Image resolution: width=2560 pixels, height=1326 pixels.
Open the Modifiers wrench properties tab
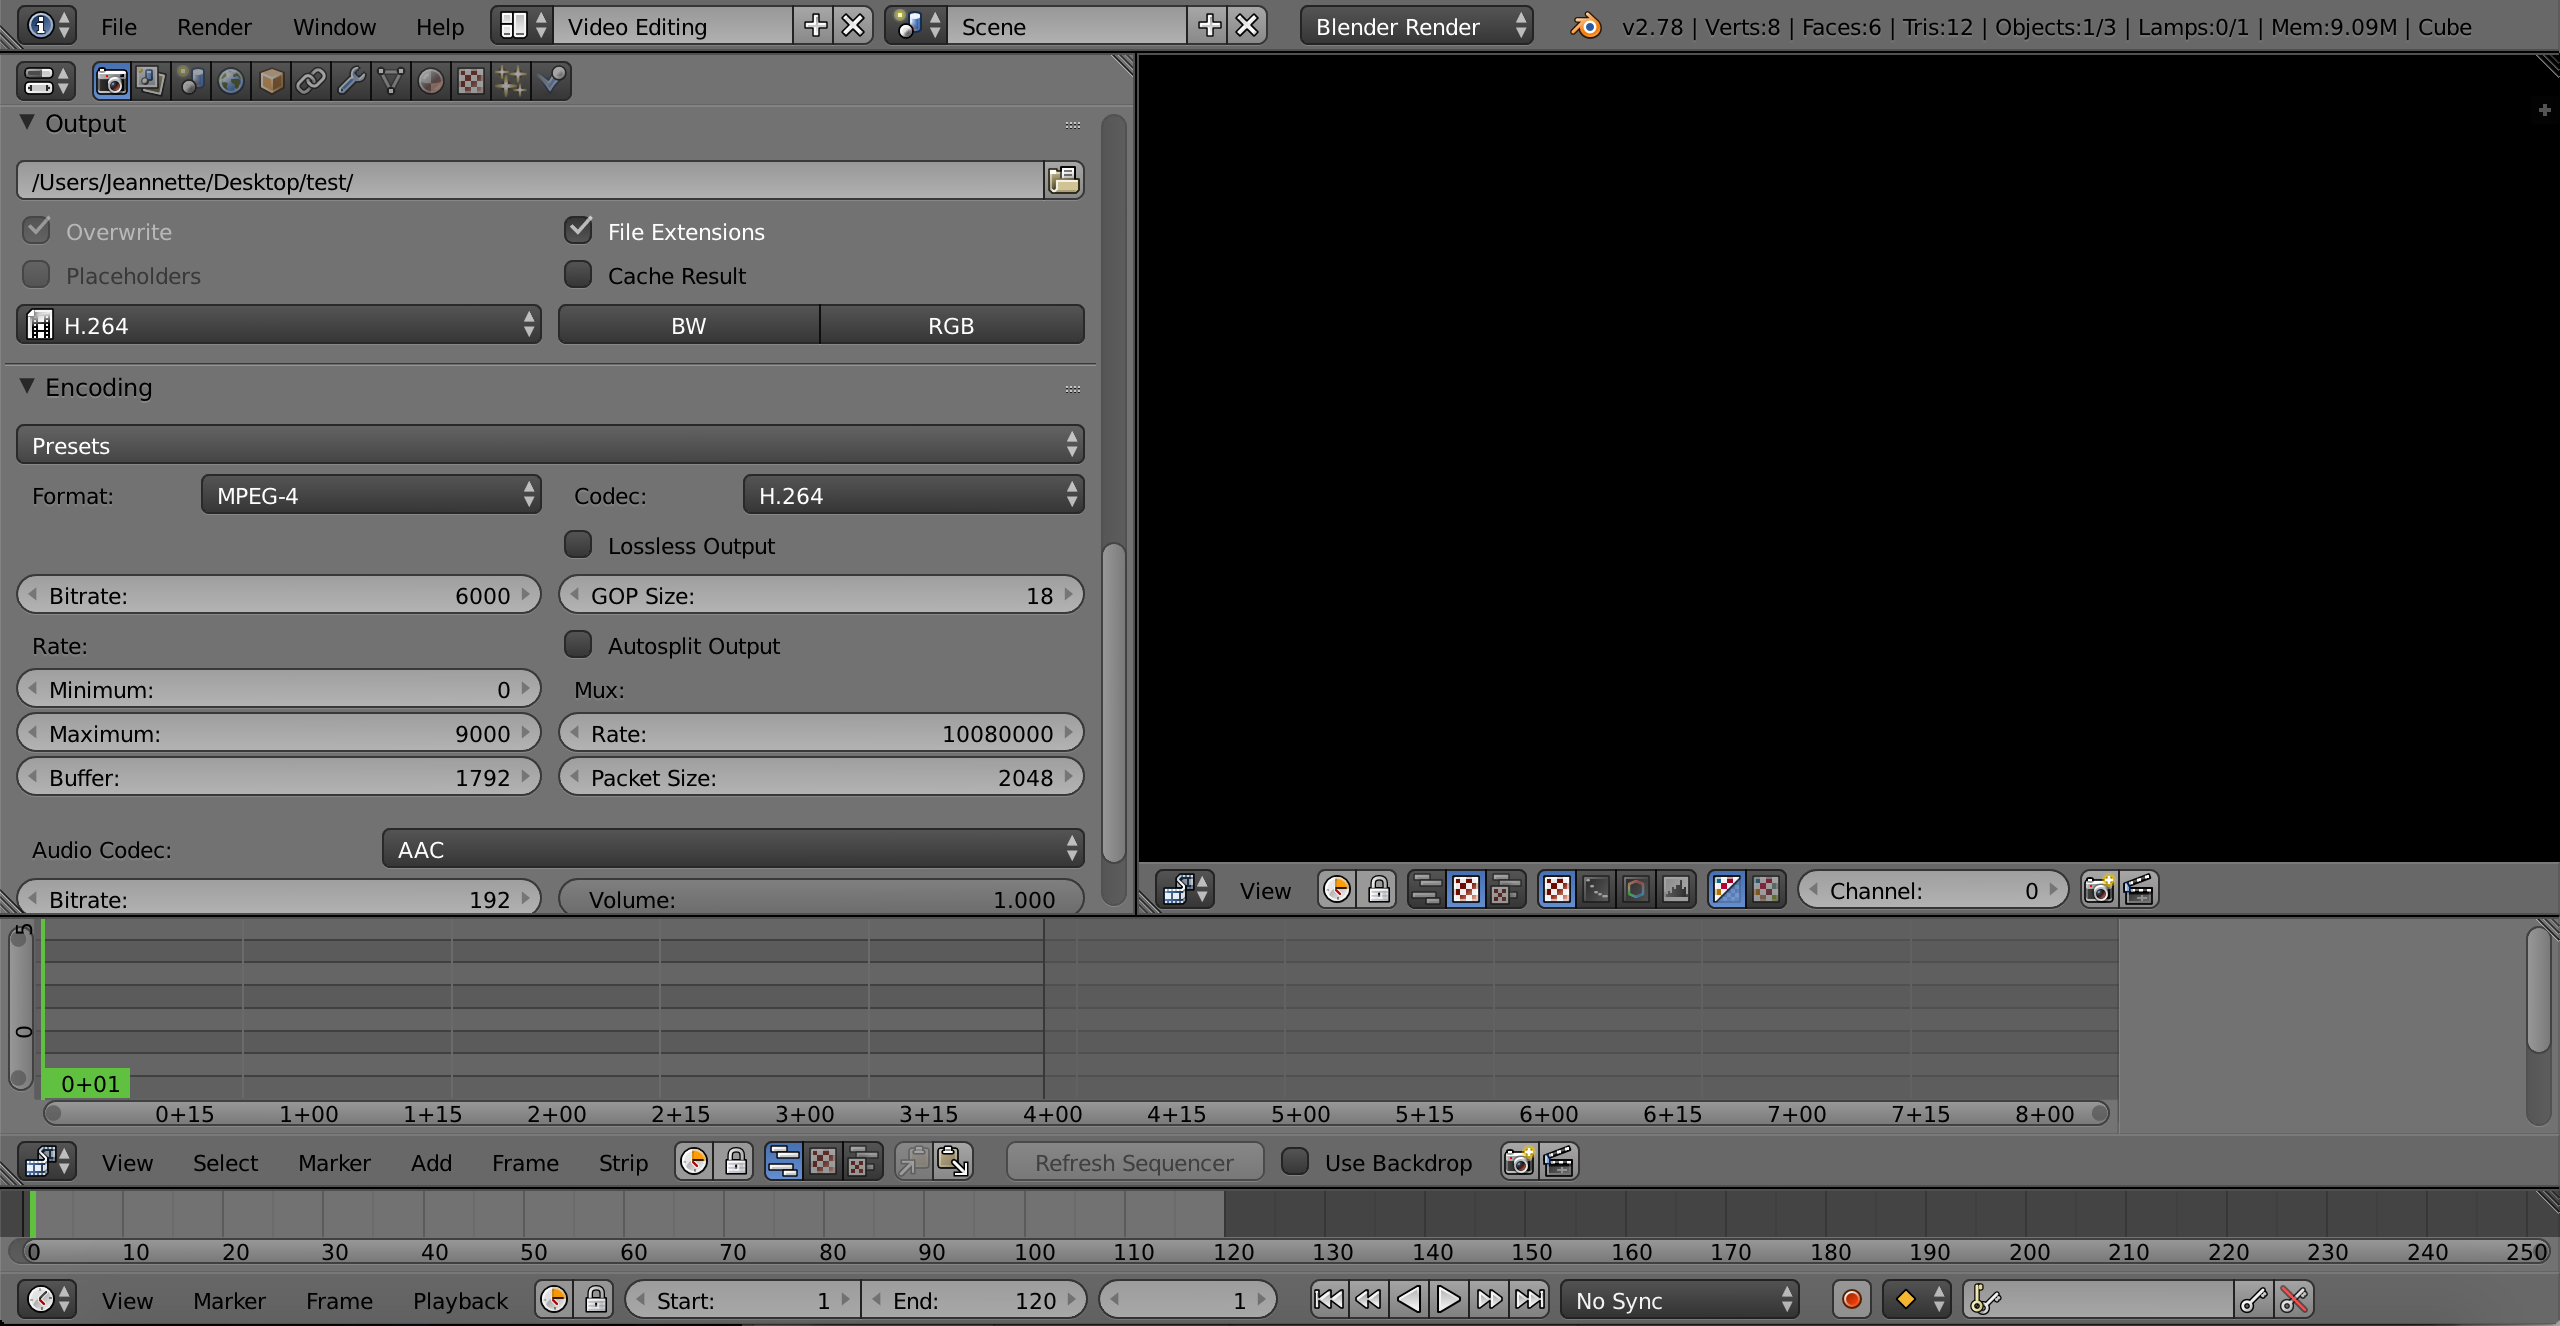point(351,81)
